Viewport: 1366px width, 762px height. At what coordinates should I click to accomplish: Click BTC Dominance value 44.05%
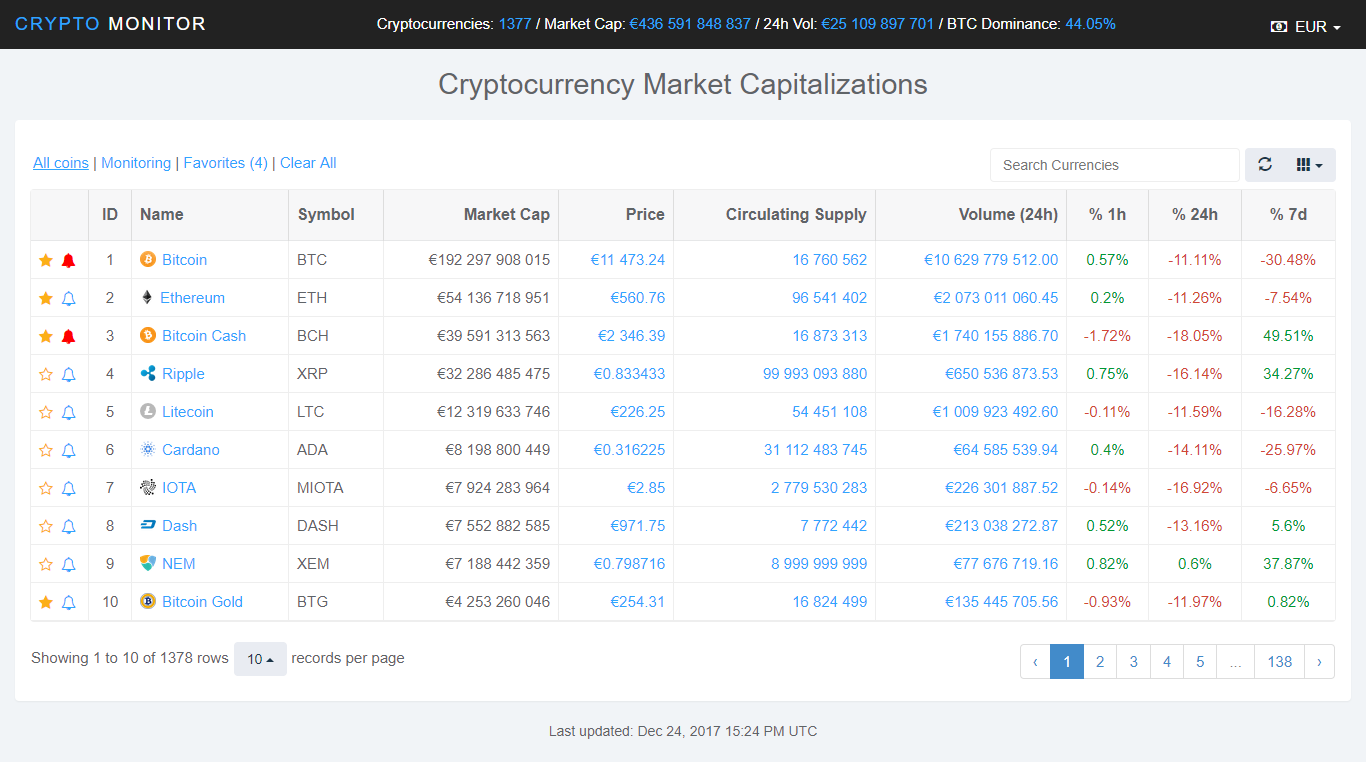pos(1091,24)
